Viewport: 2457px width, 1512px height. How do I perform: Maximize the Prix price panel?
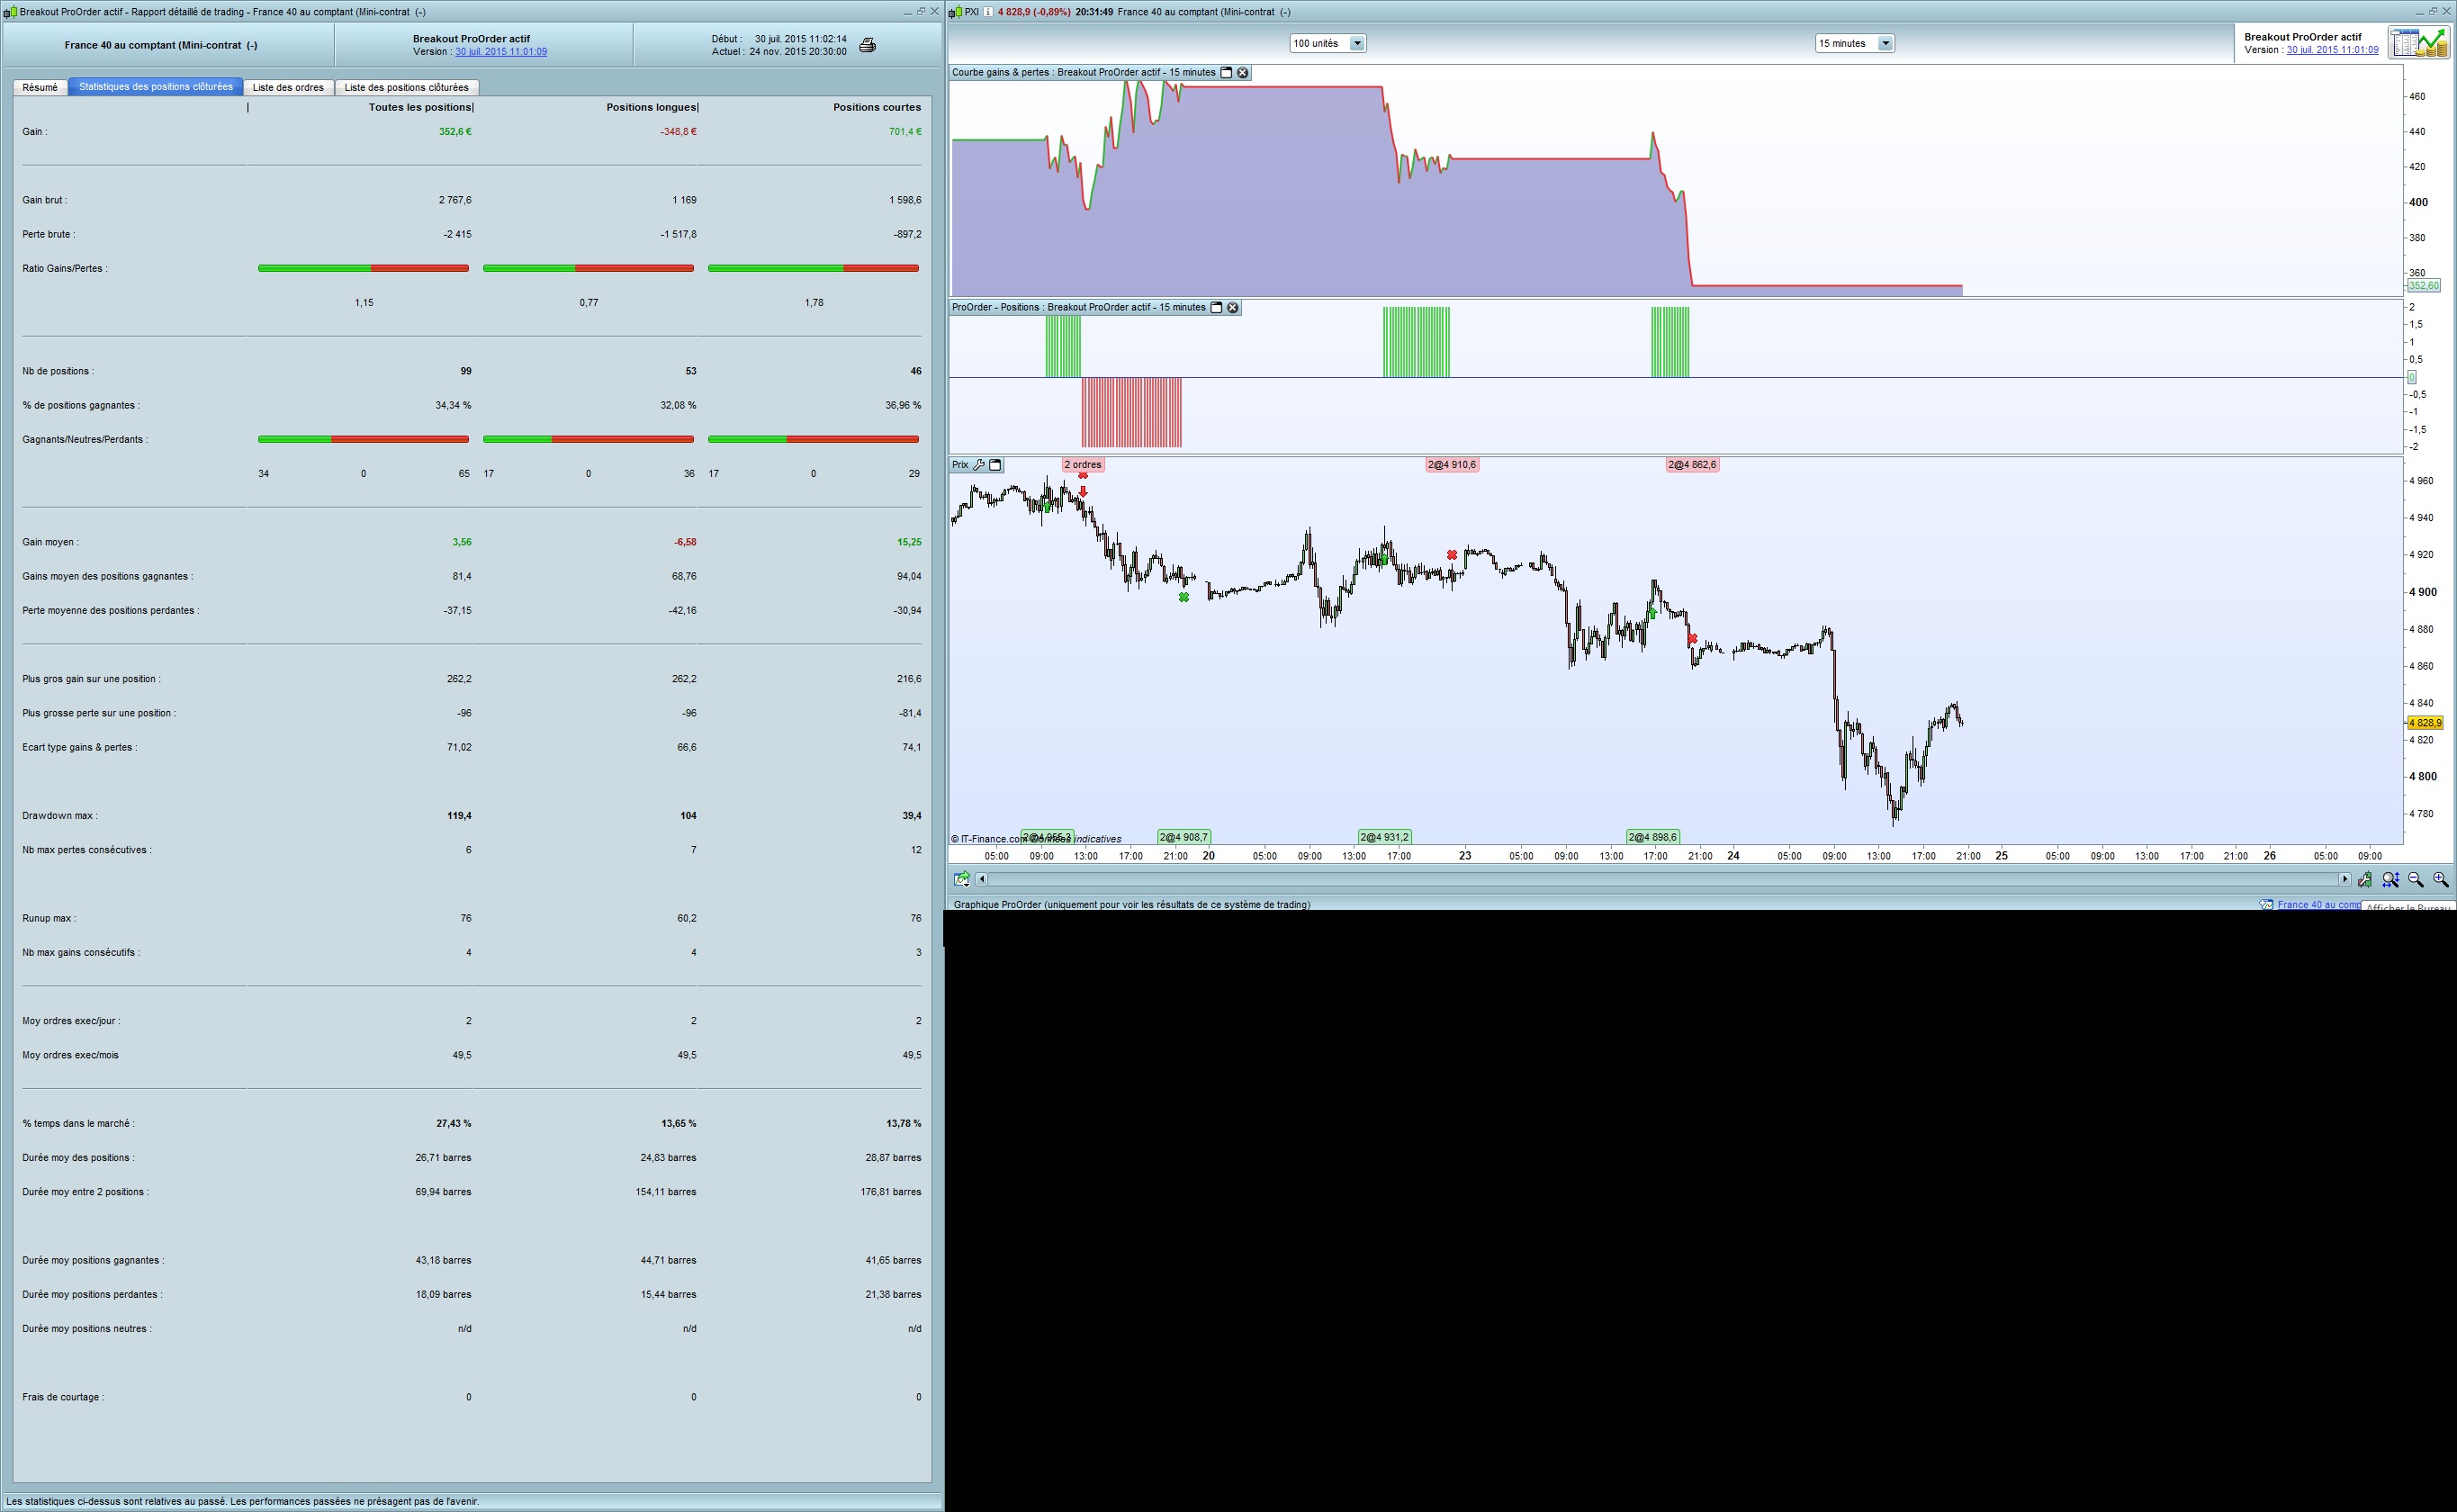tap(995, 465)
